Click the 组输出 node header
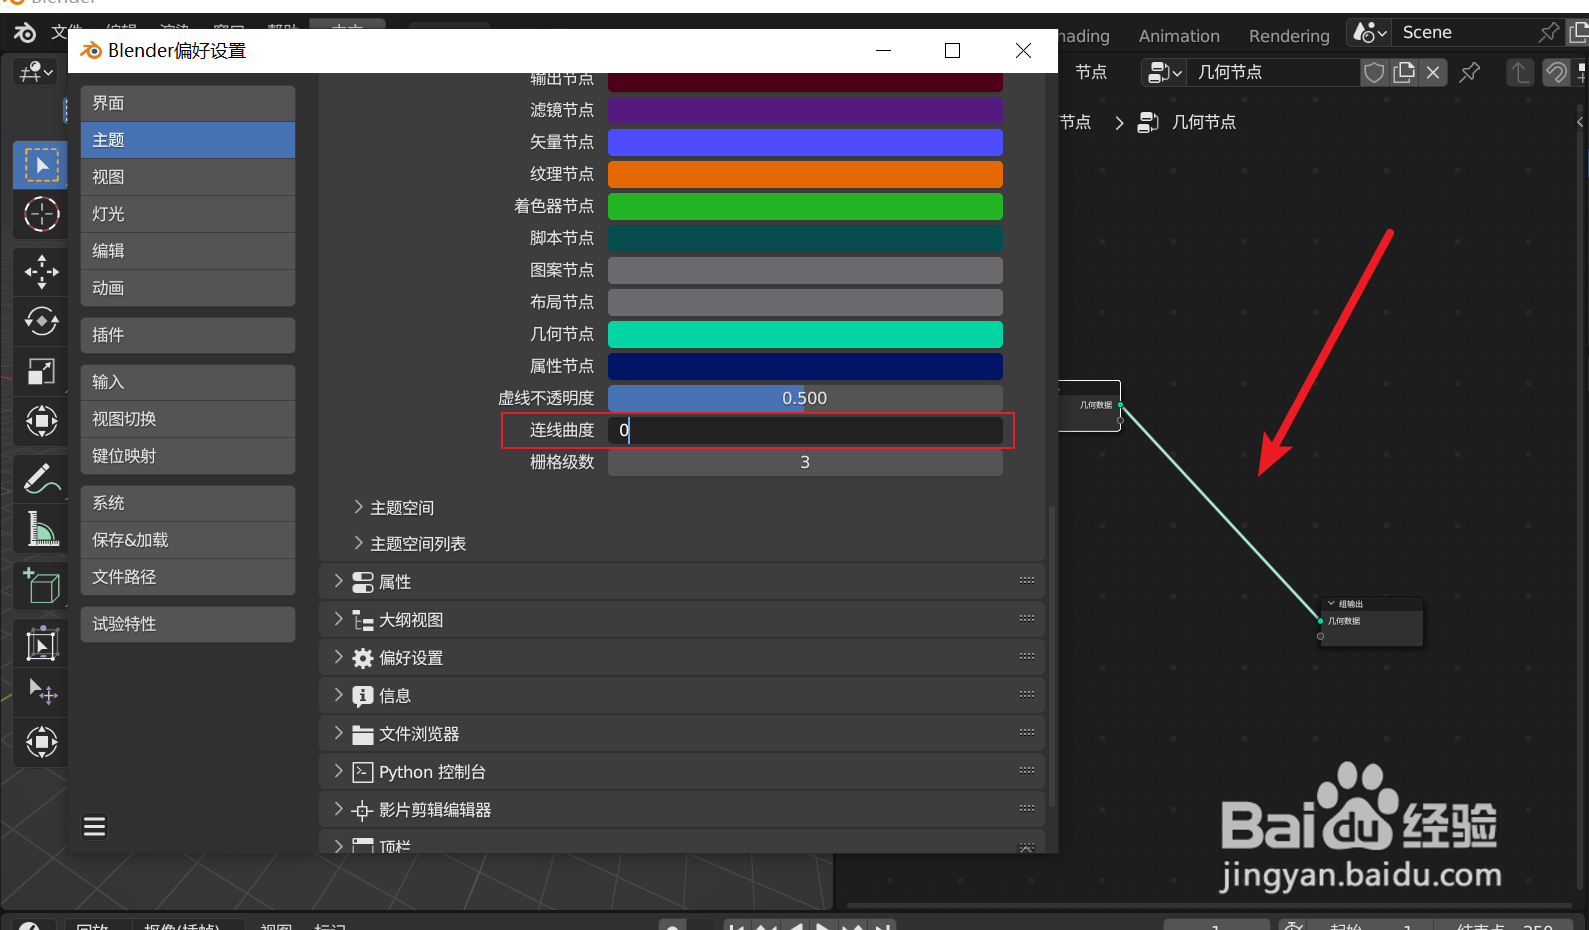This screenshot has width=1589, height=930. click(1371, 604)
